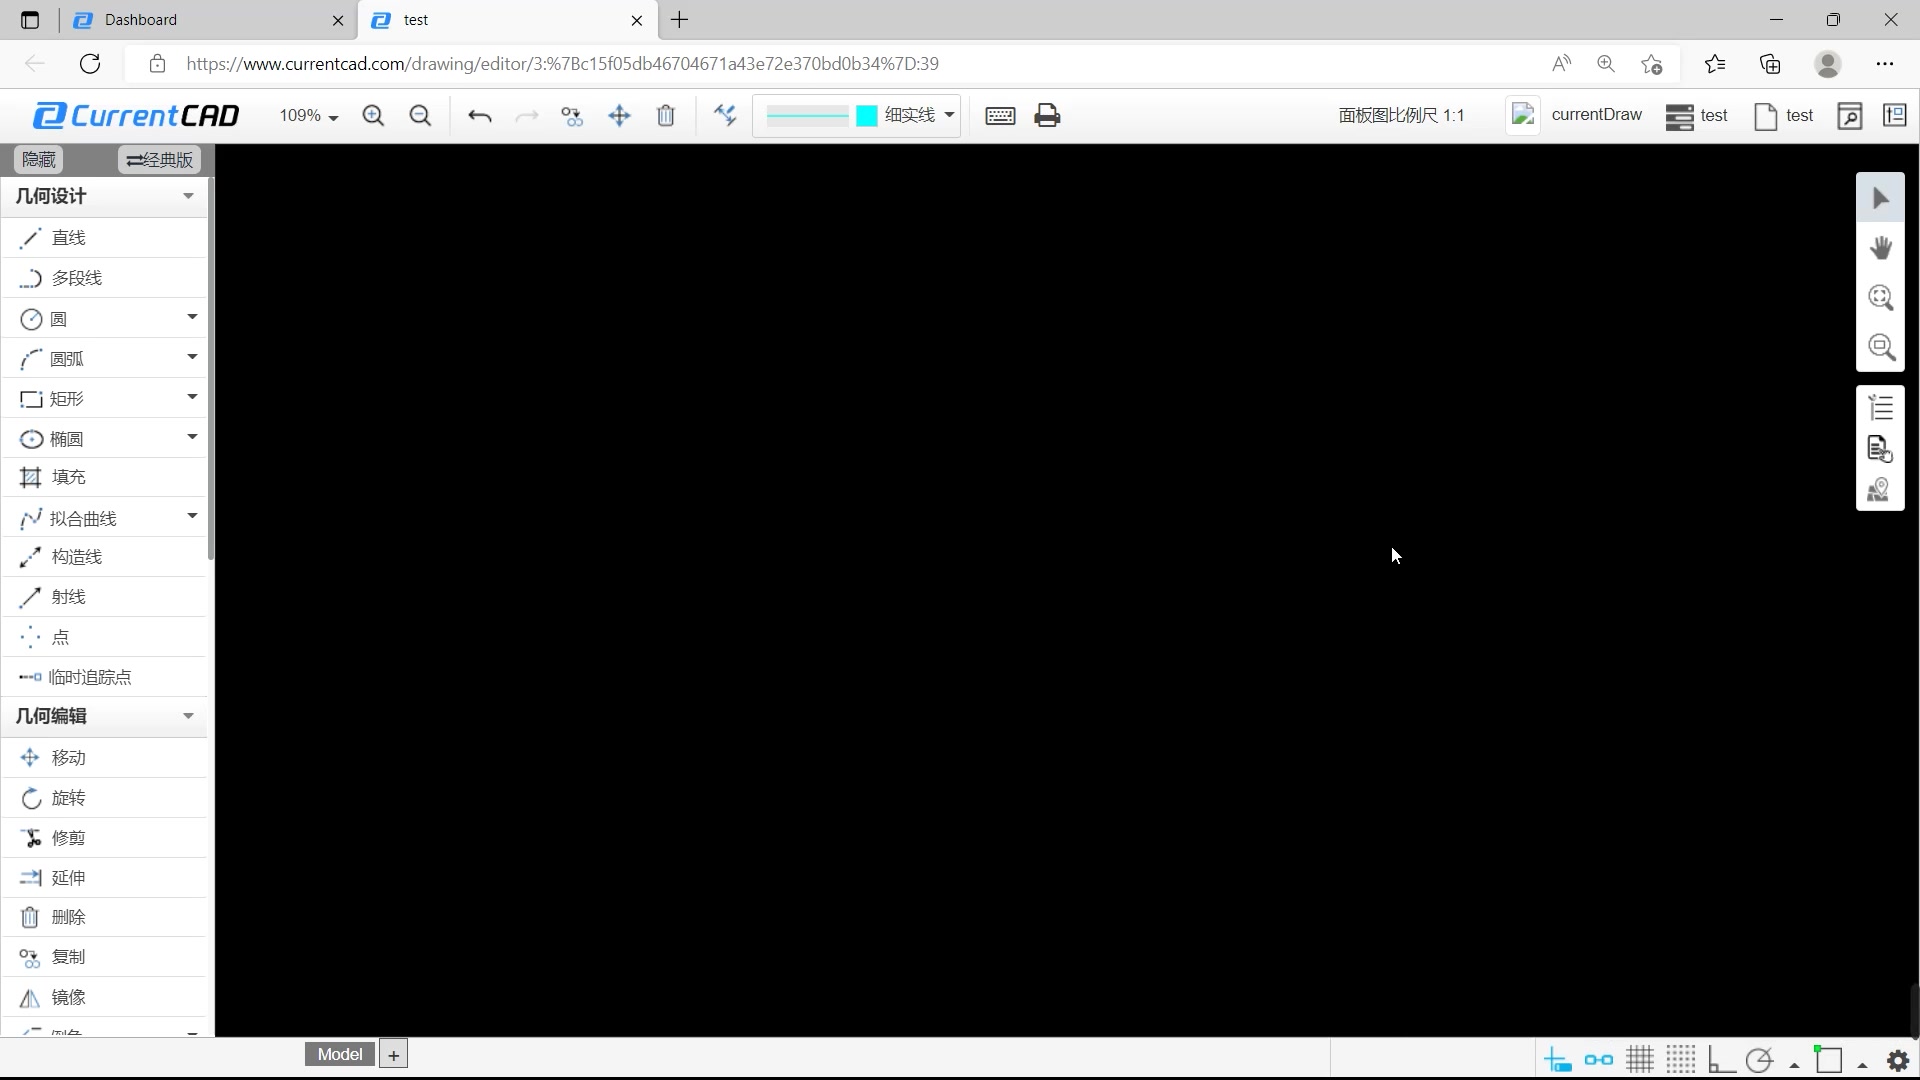
Task: Select the 射线 ray tool
Action: [105, 597]
